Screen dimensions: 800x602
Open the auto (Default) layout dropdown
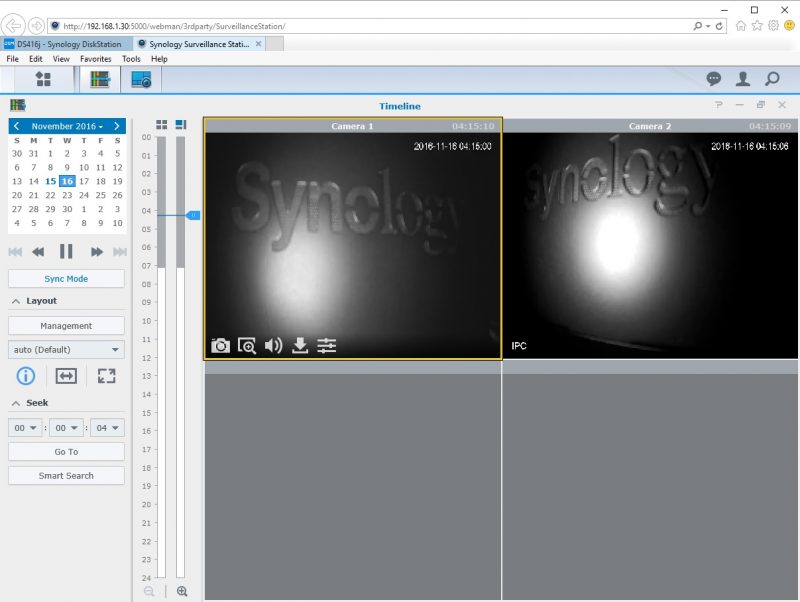[x=66, y=350]
